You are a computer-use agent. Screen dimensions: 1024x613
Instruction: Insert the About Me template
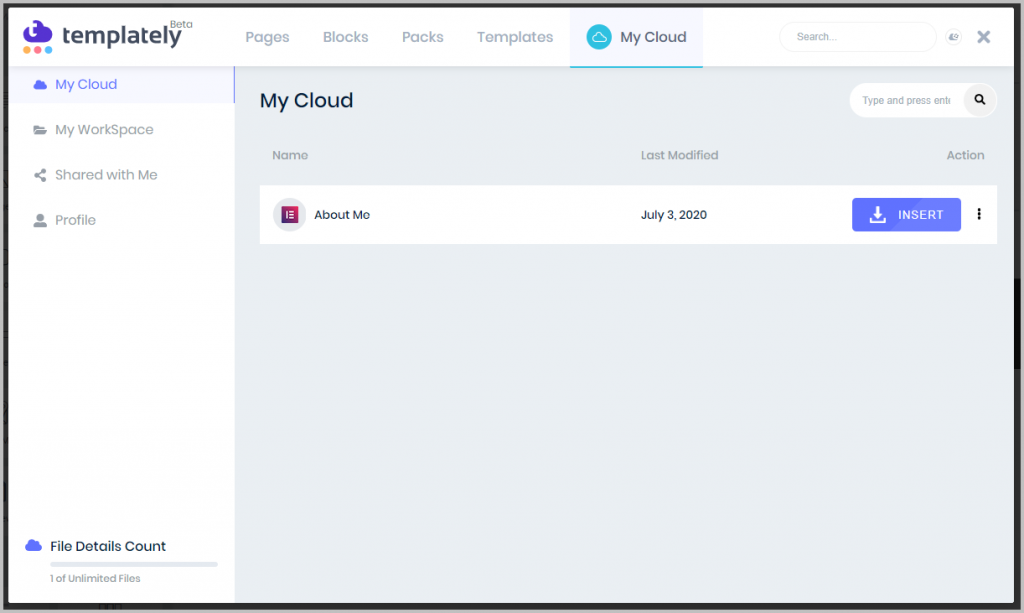point(906,215)
